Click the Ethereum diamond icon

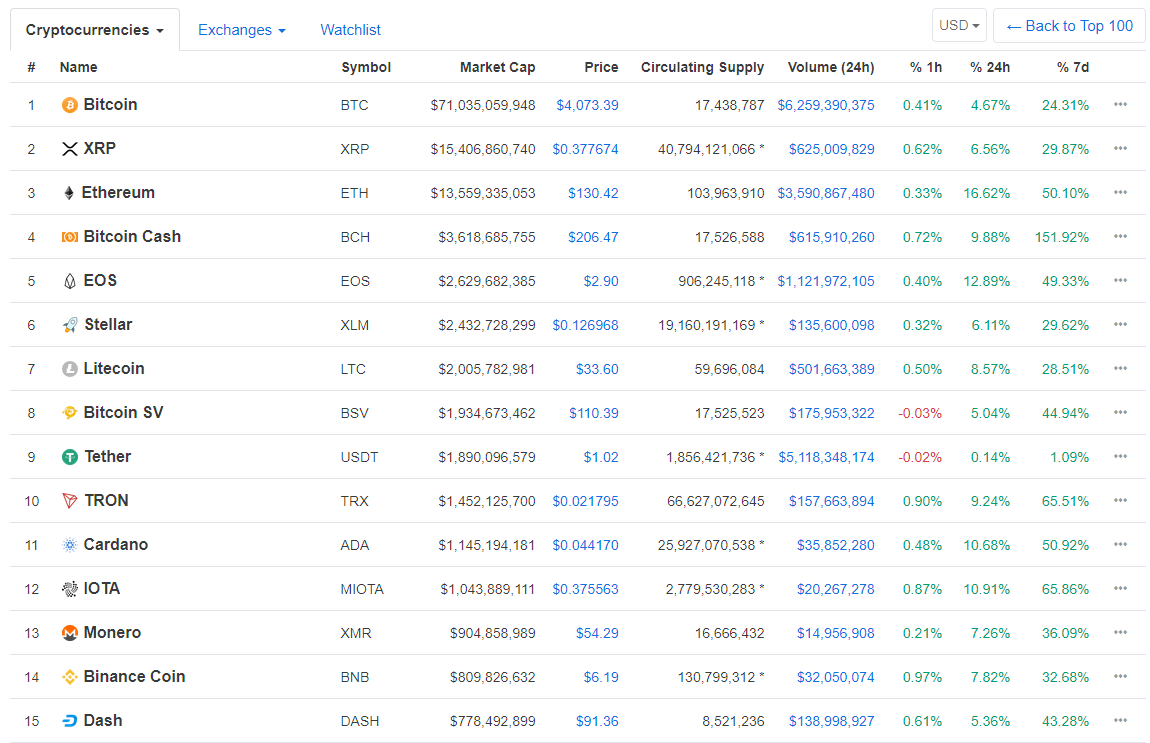pyautogui.click(x=69, y=193)
